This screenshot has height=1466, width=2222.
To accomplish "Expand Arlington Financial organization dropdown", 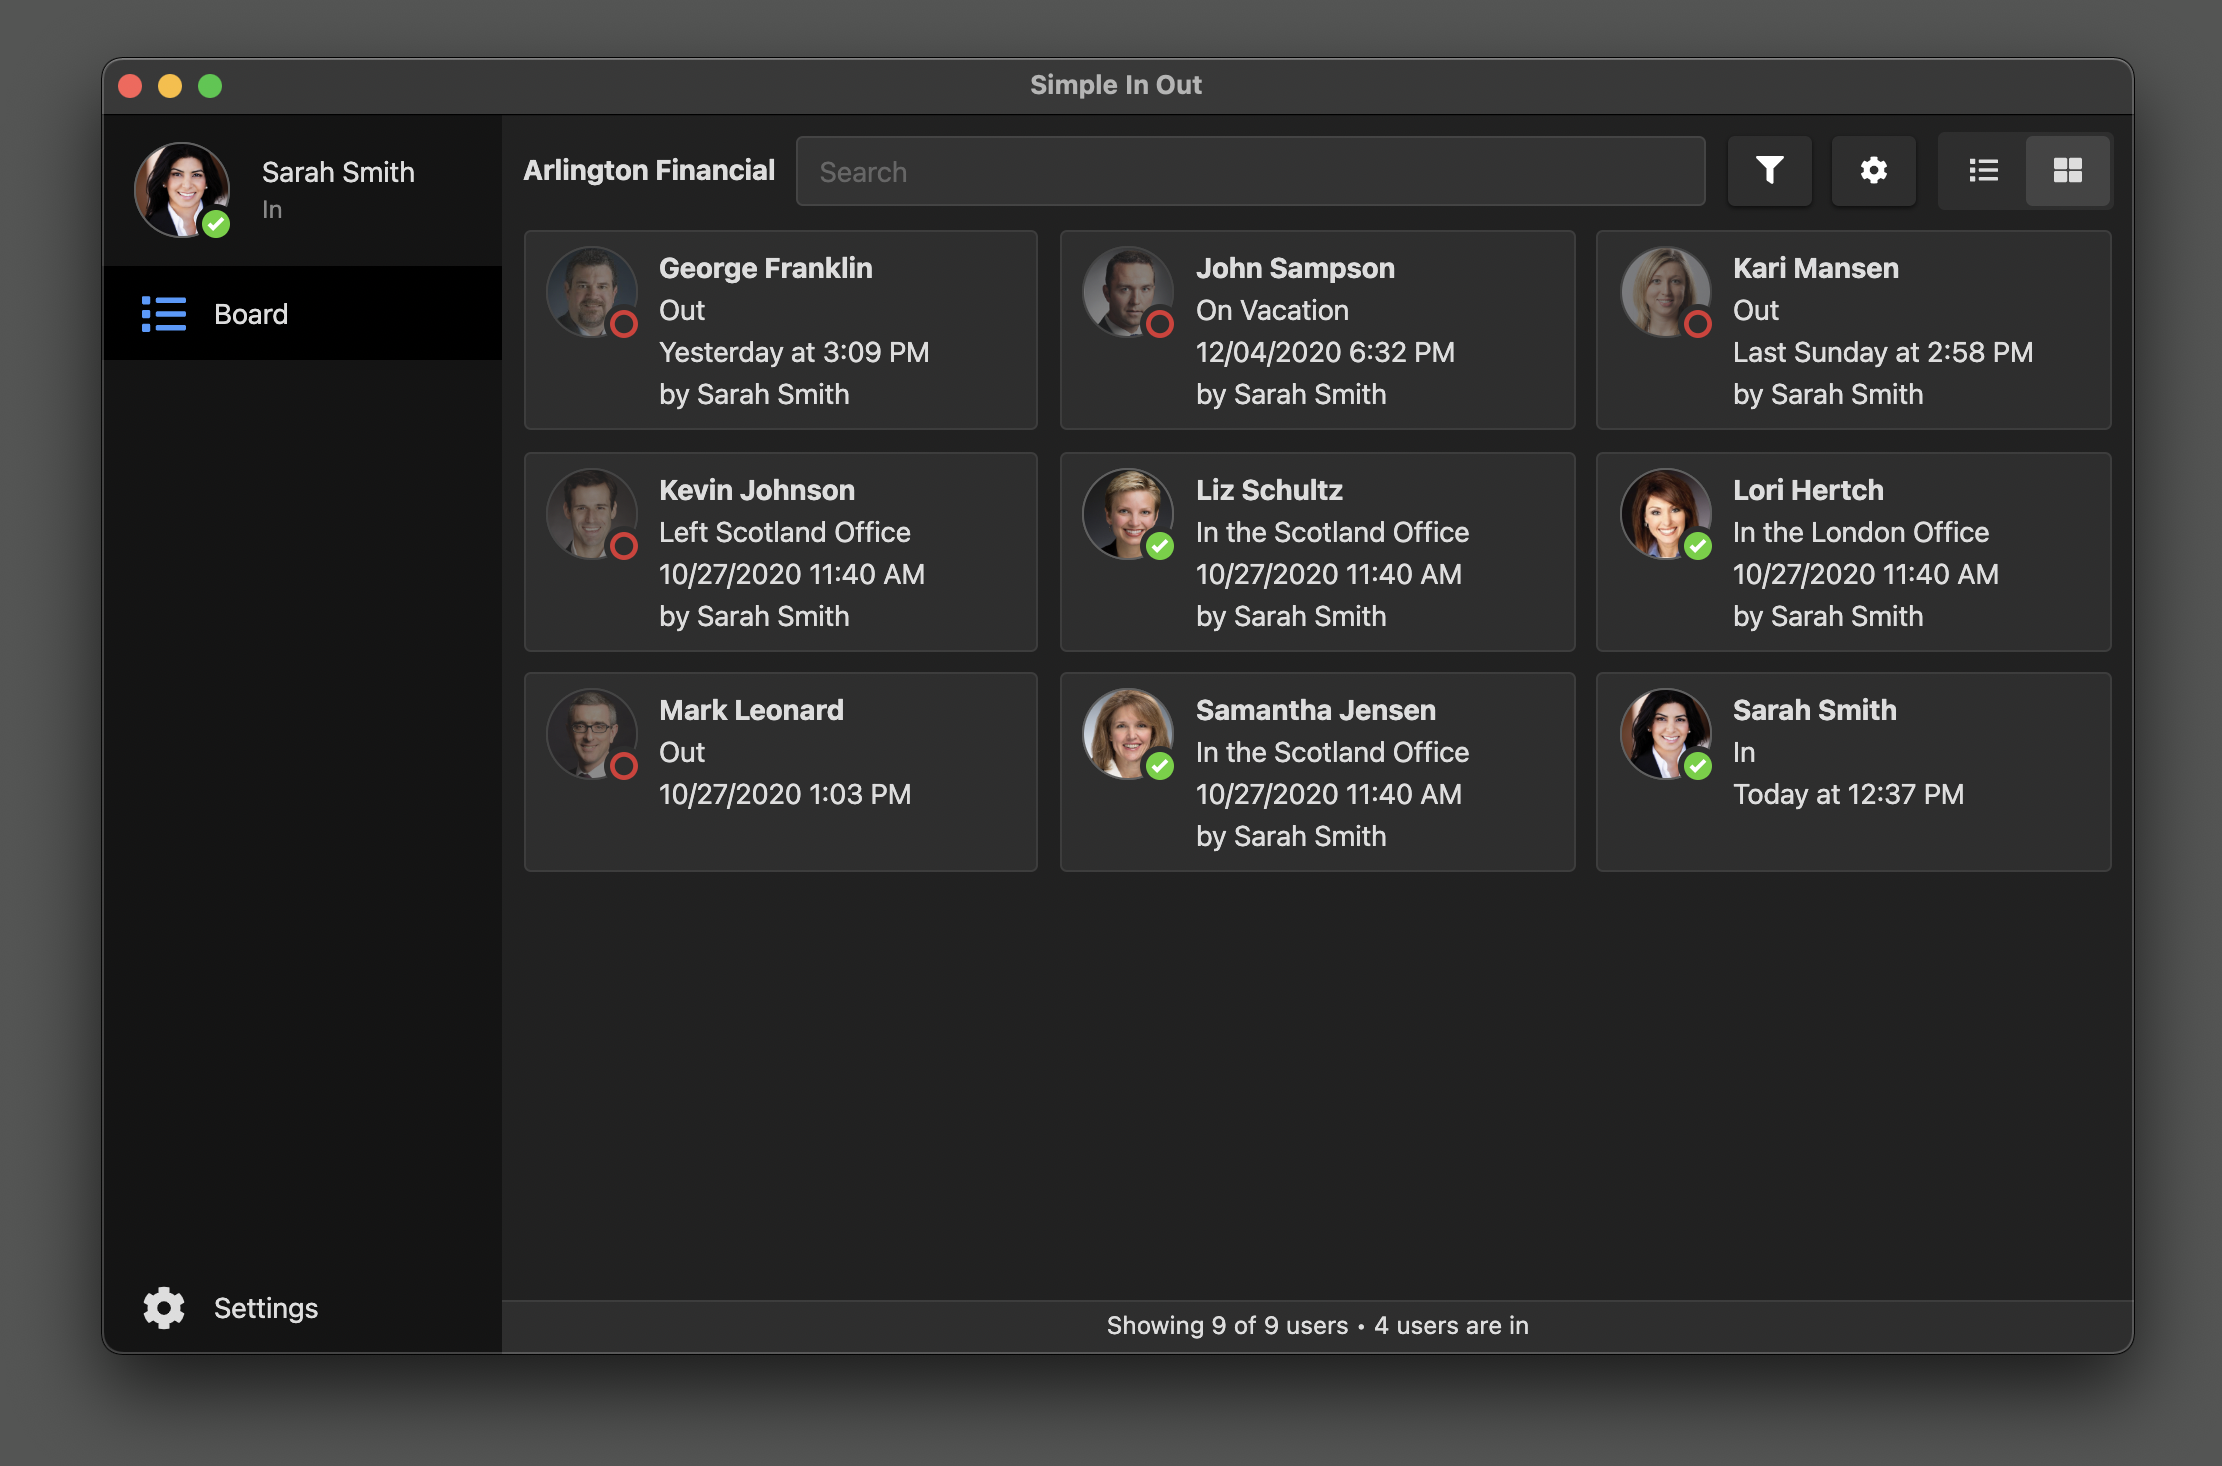I will (x=651, y=169).
